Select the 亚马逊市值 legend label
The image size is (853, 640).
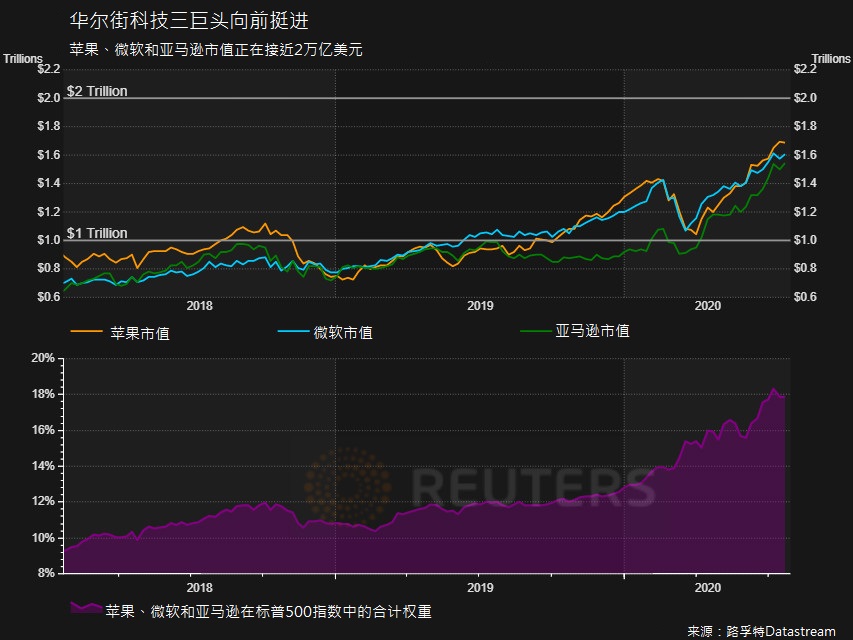pyautogui.click(x=592, y=330)
